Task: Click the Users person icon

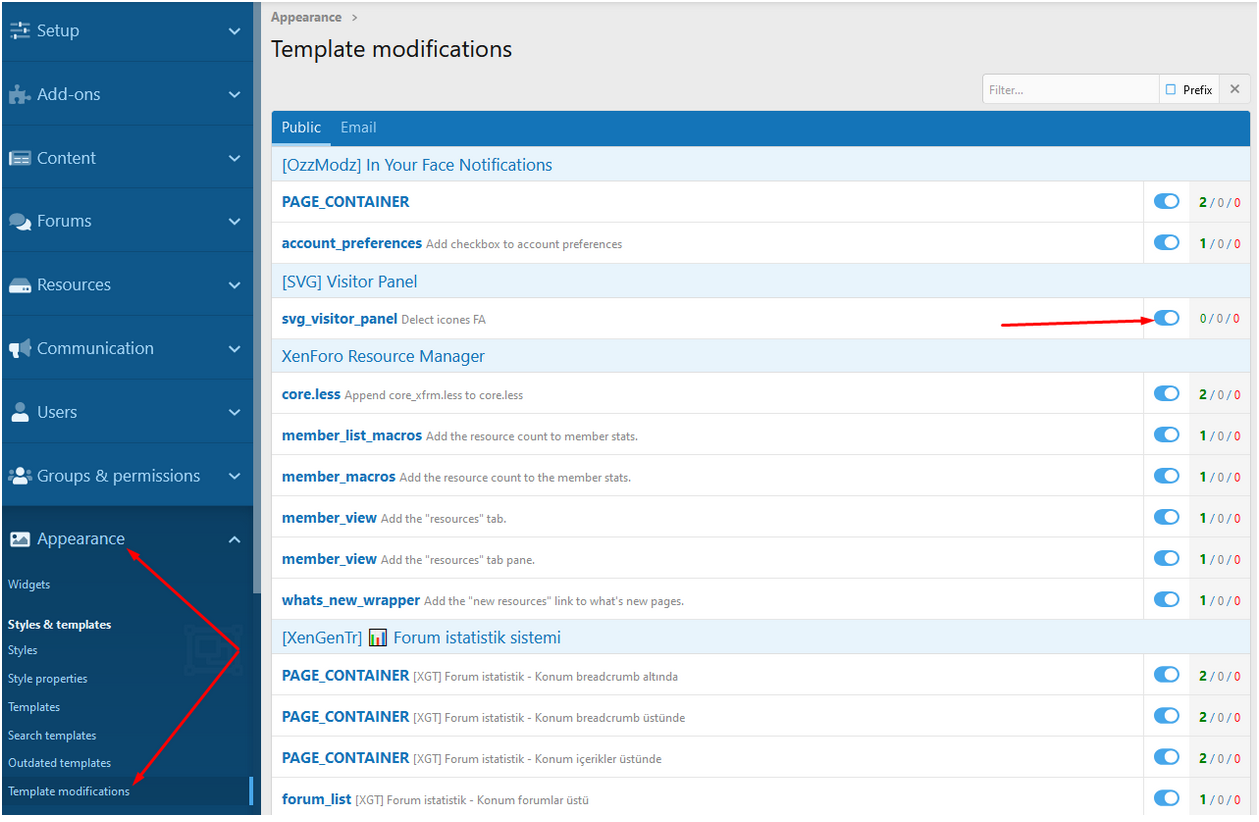Action: (x=20, y=412)
